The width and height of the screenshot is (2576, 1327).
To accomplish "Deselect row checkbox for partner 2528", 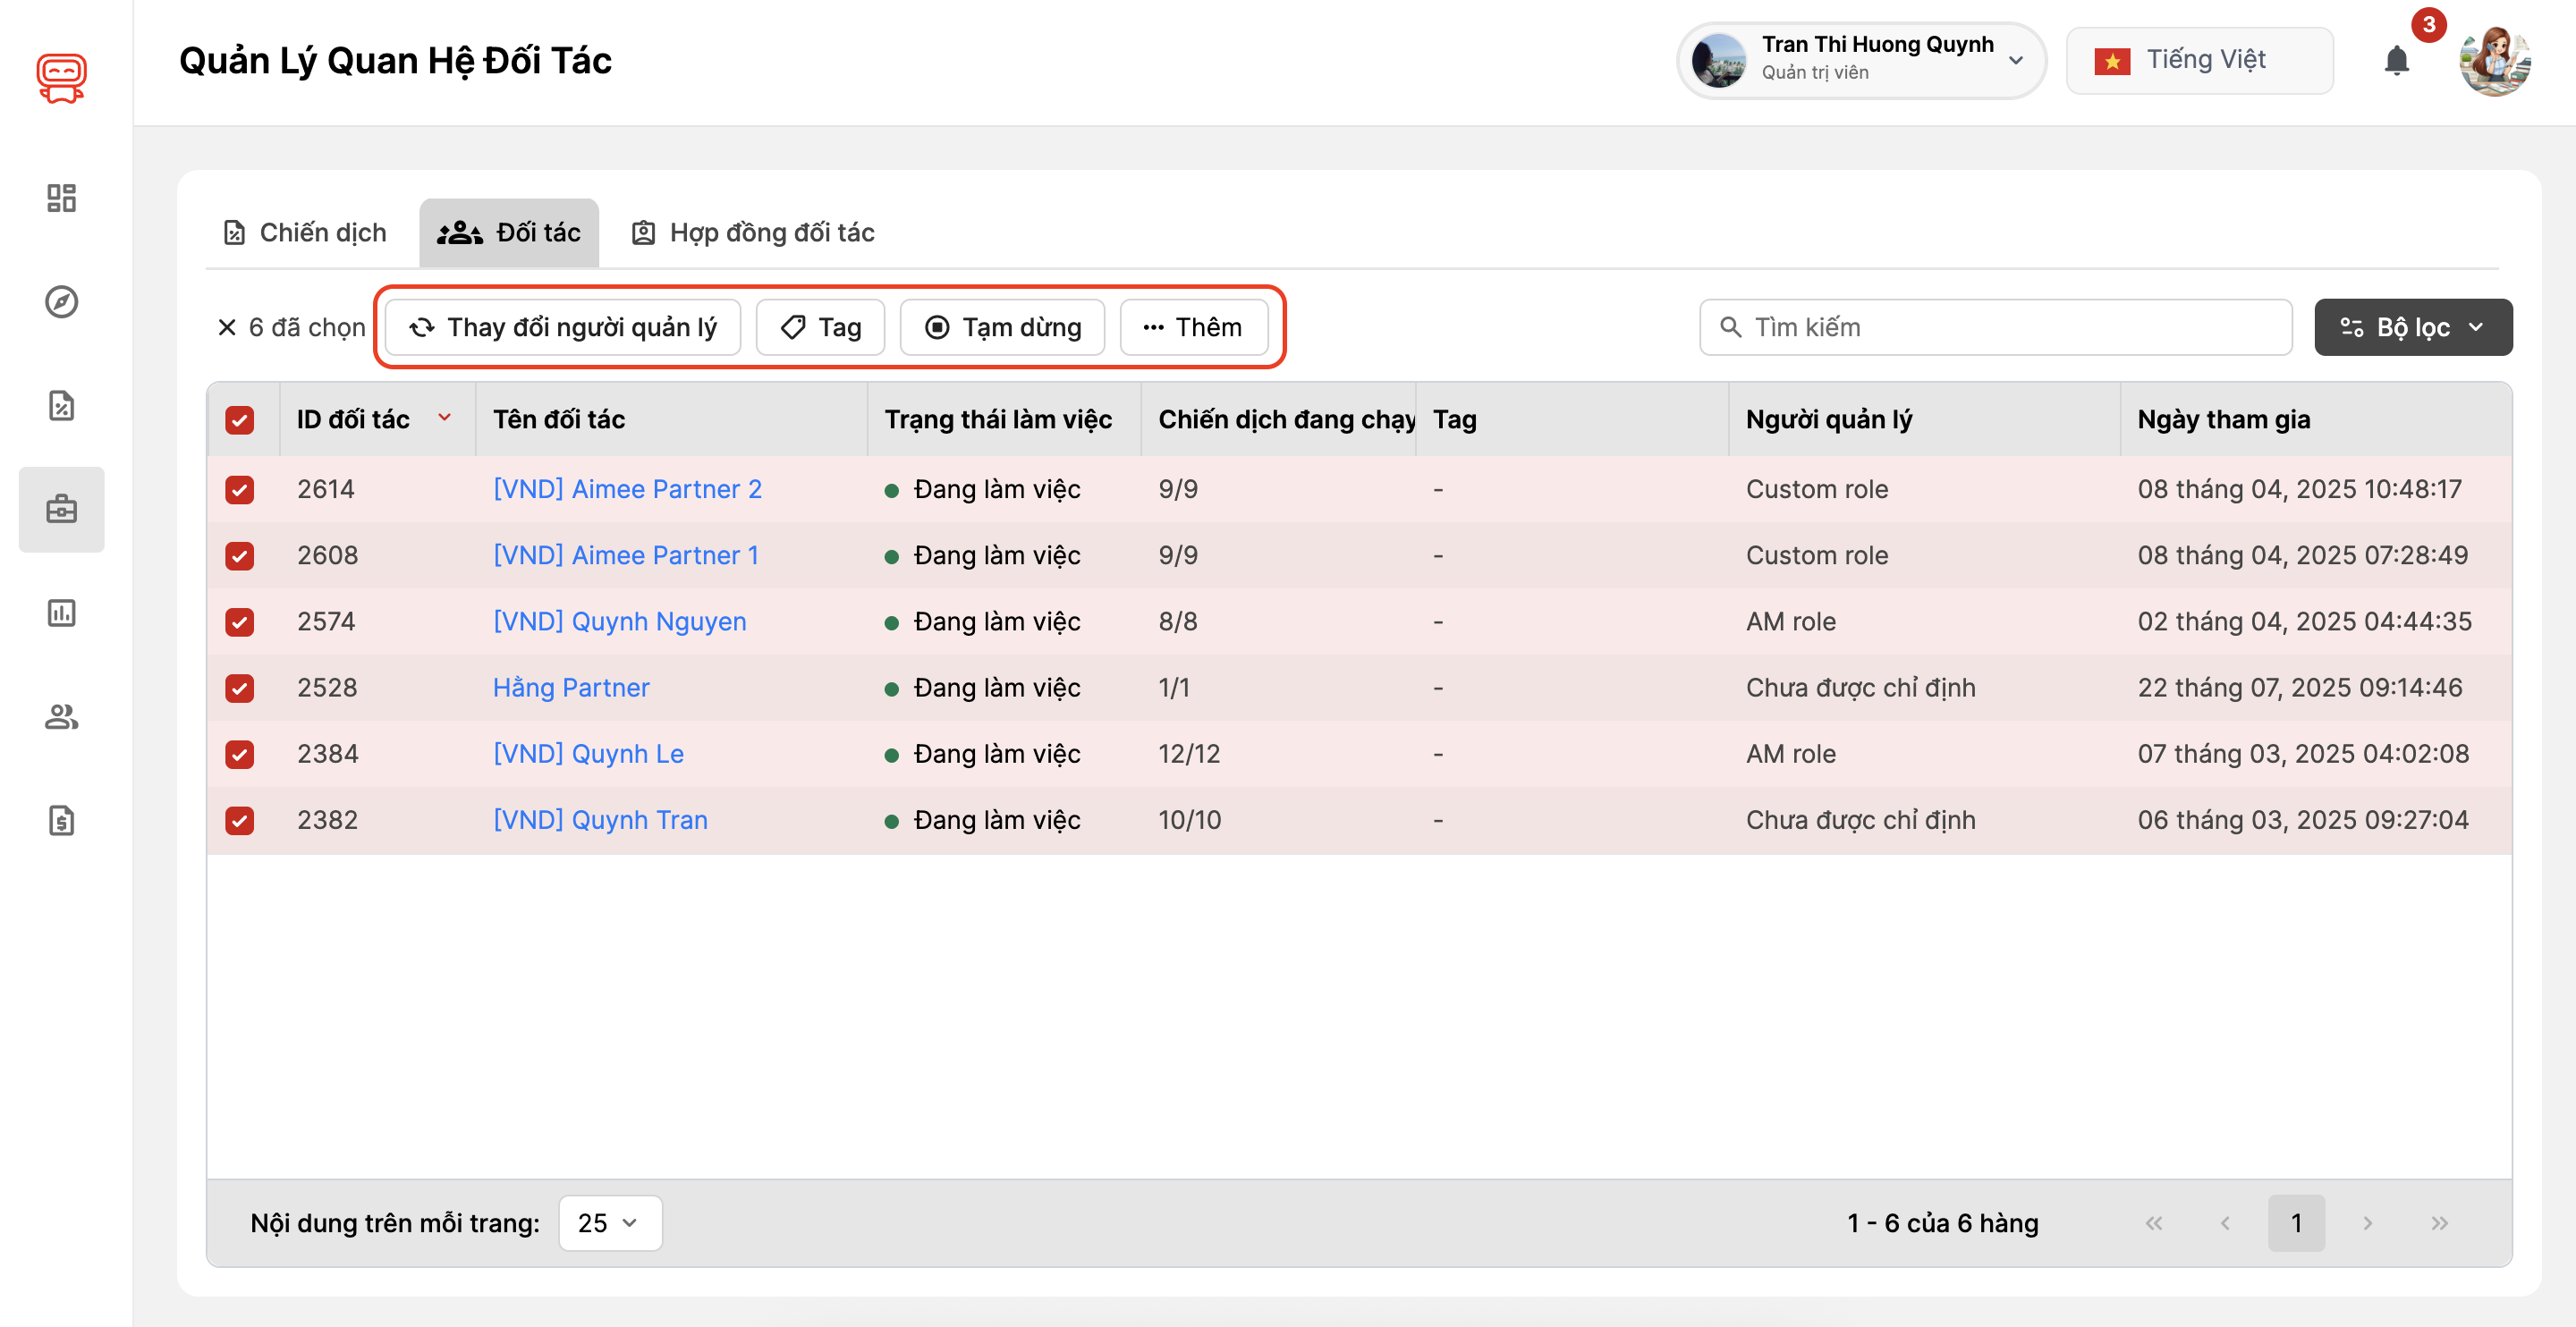I will (x=239, y=688).
